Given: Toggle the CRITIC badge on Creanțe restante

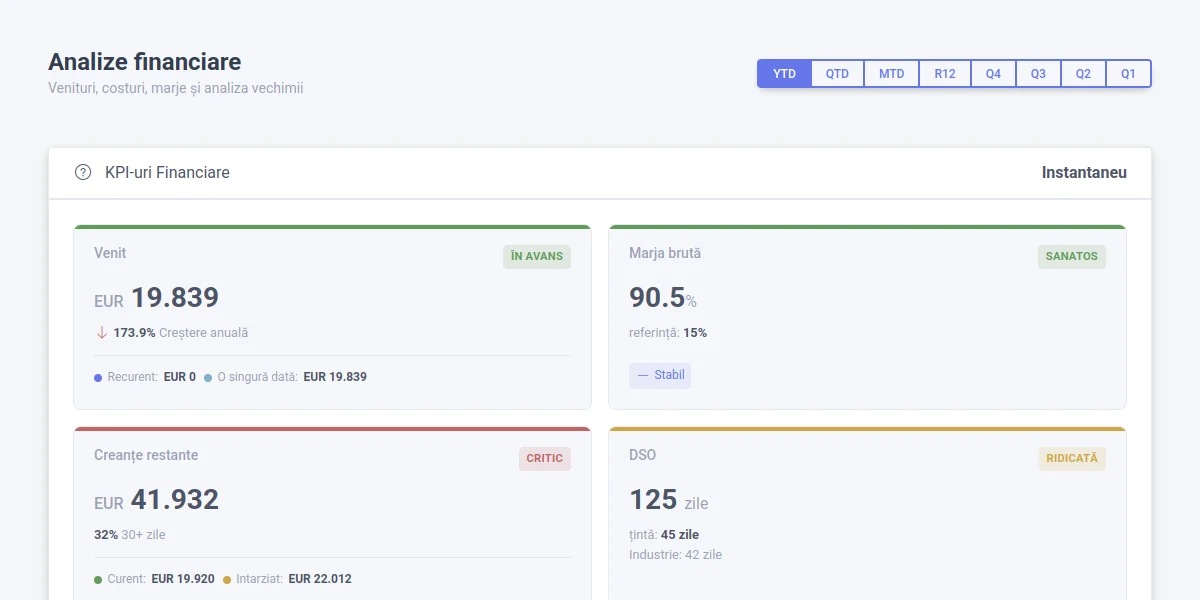Looking at the screenshot, I should click(544, 458).
